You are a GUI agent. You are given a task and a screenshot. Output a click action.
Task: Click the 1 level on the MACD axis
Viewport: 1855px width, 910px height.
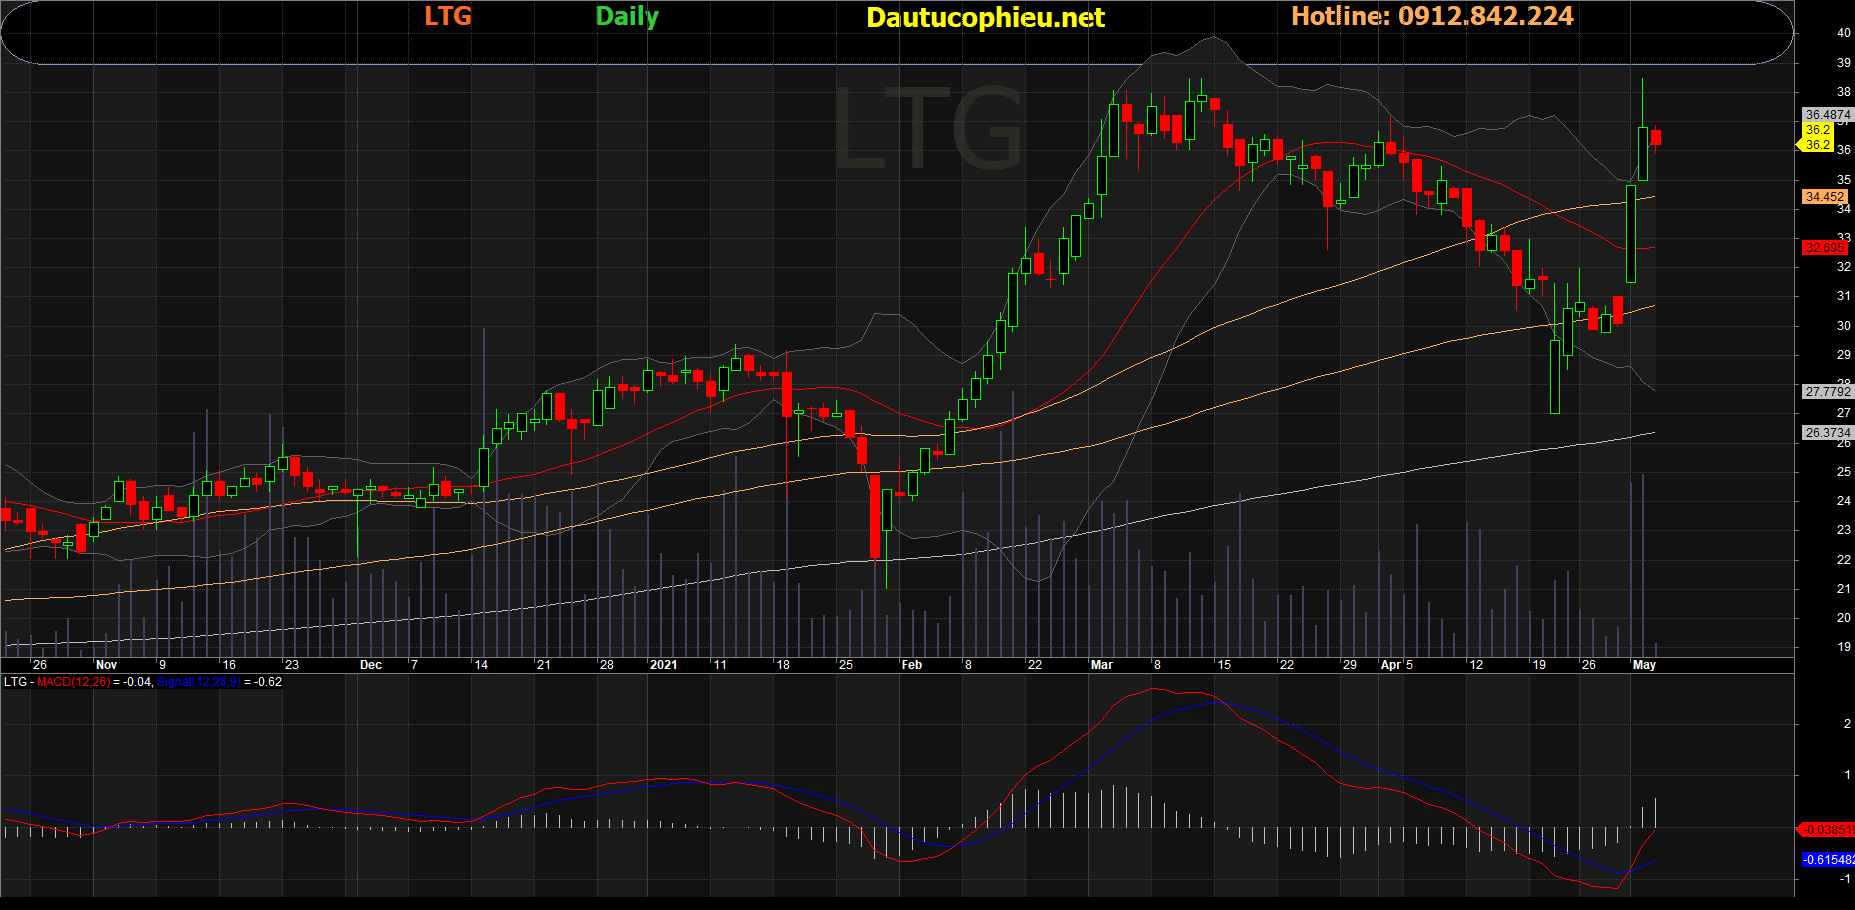click(1847, 775)
